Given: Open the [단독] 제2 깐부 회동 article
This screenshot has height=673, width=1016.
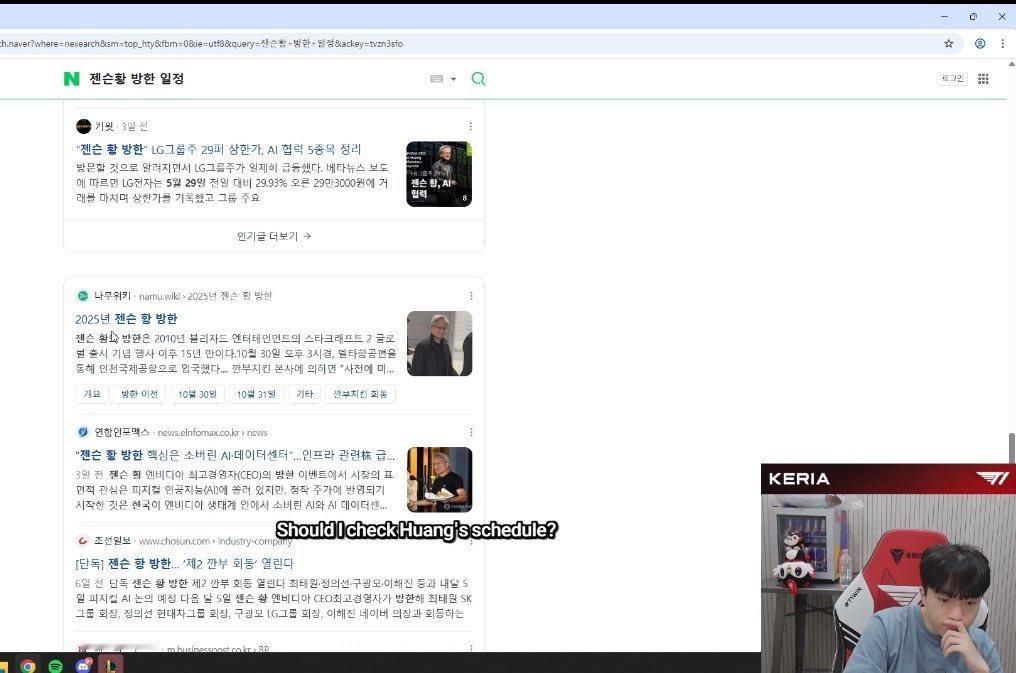Looking at the screenshot, I should click(184, 564).
